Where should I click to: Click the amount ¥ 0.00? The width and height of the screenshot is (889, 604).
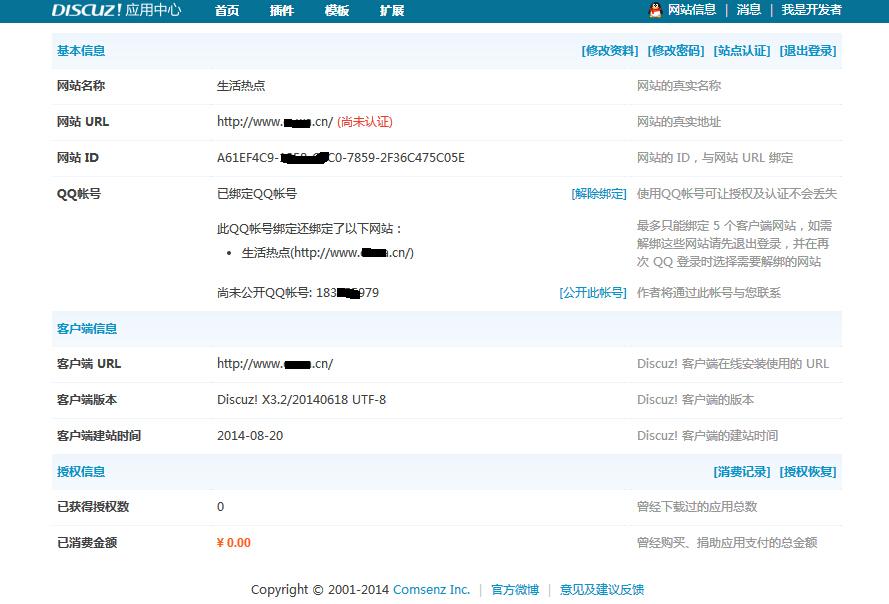point(234,543)
